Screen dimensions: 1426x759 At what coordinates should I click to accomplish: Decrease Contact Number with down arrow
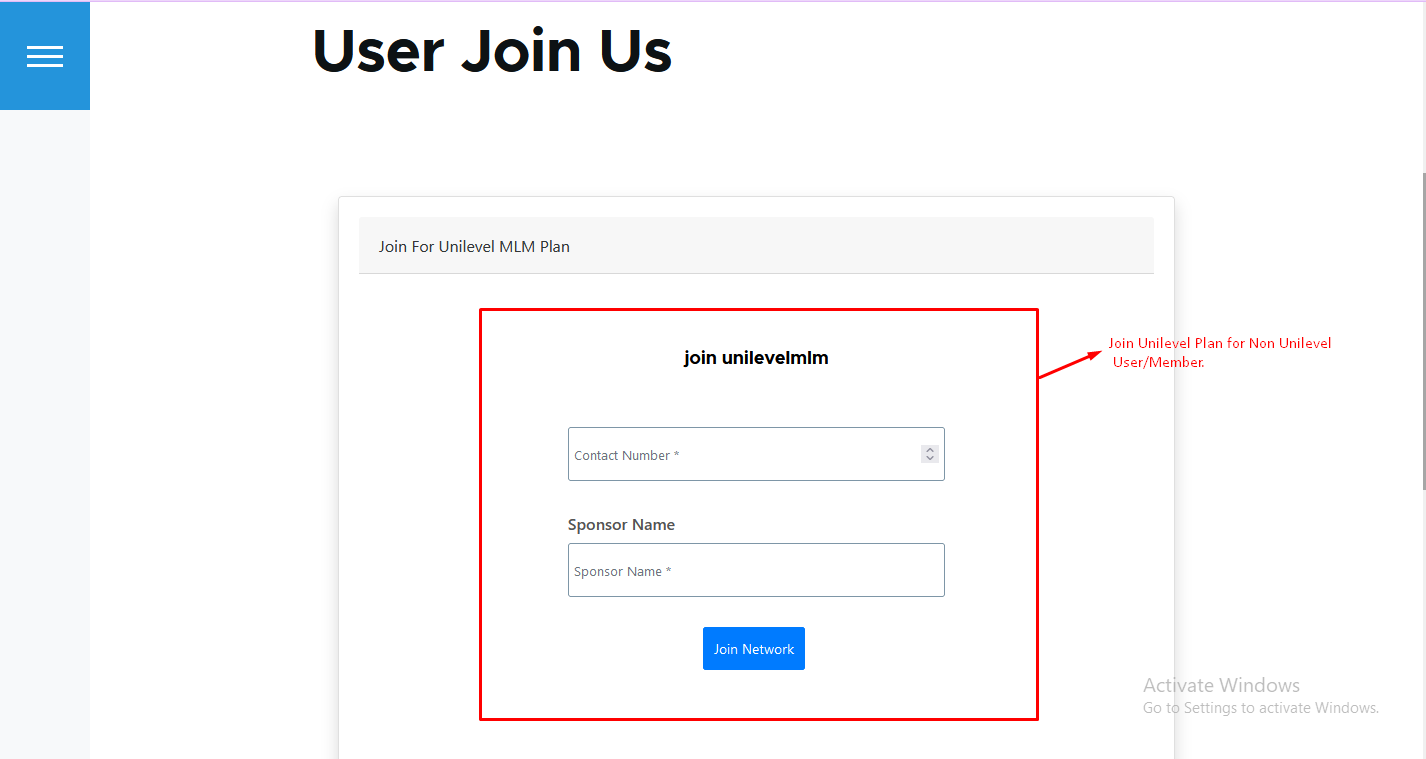930,459
